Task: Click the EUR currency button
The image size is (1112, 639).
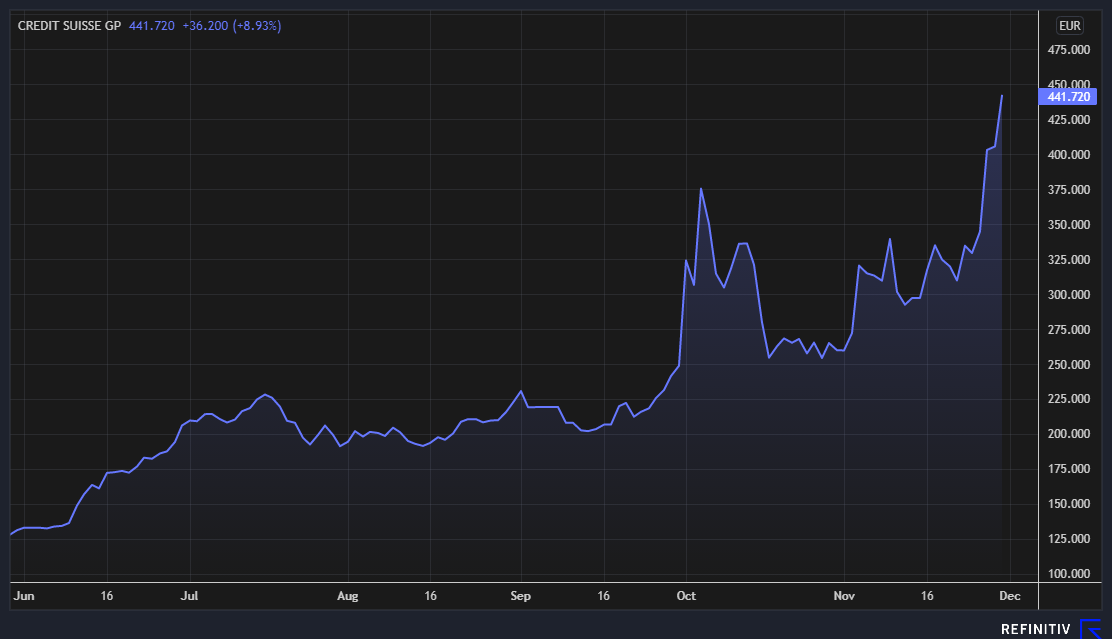Action: 1069,26
